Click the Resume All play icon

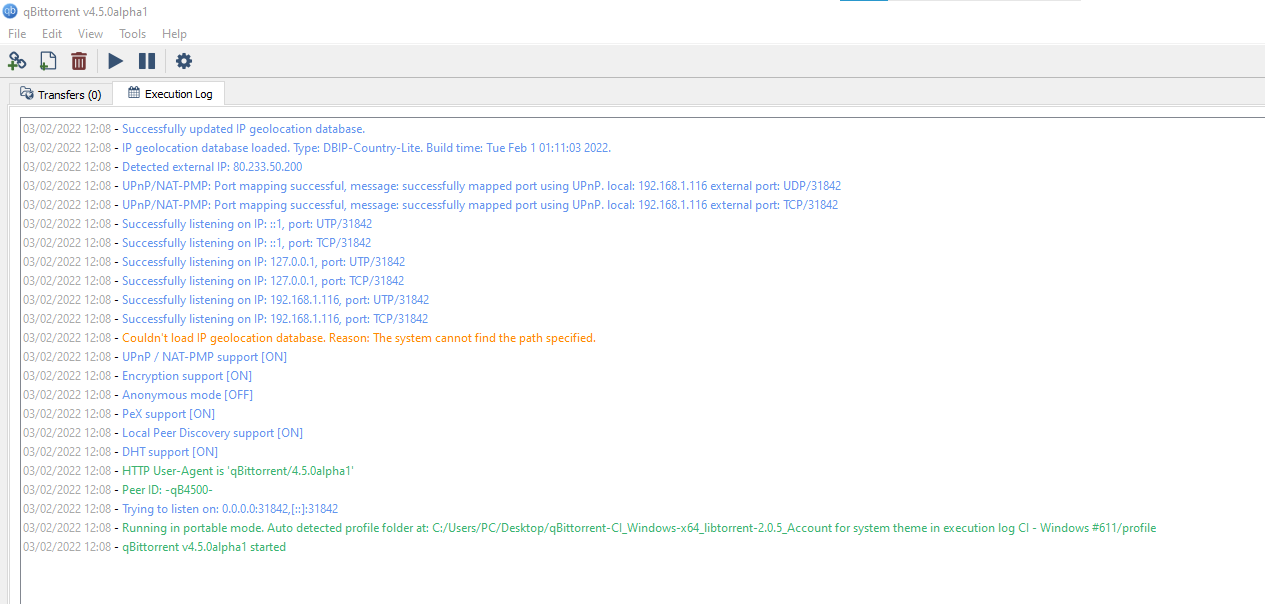(114, 61)
